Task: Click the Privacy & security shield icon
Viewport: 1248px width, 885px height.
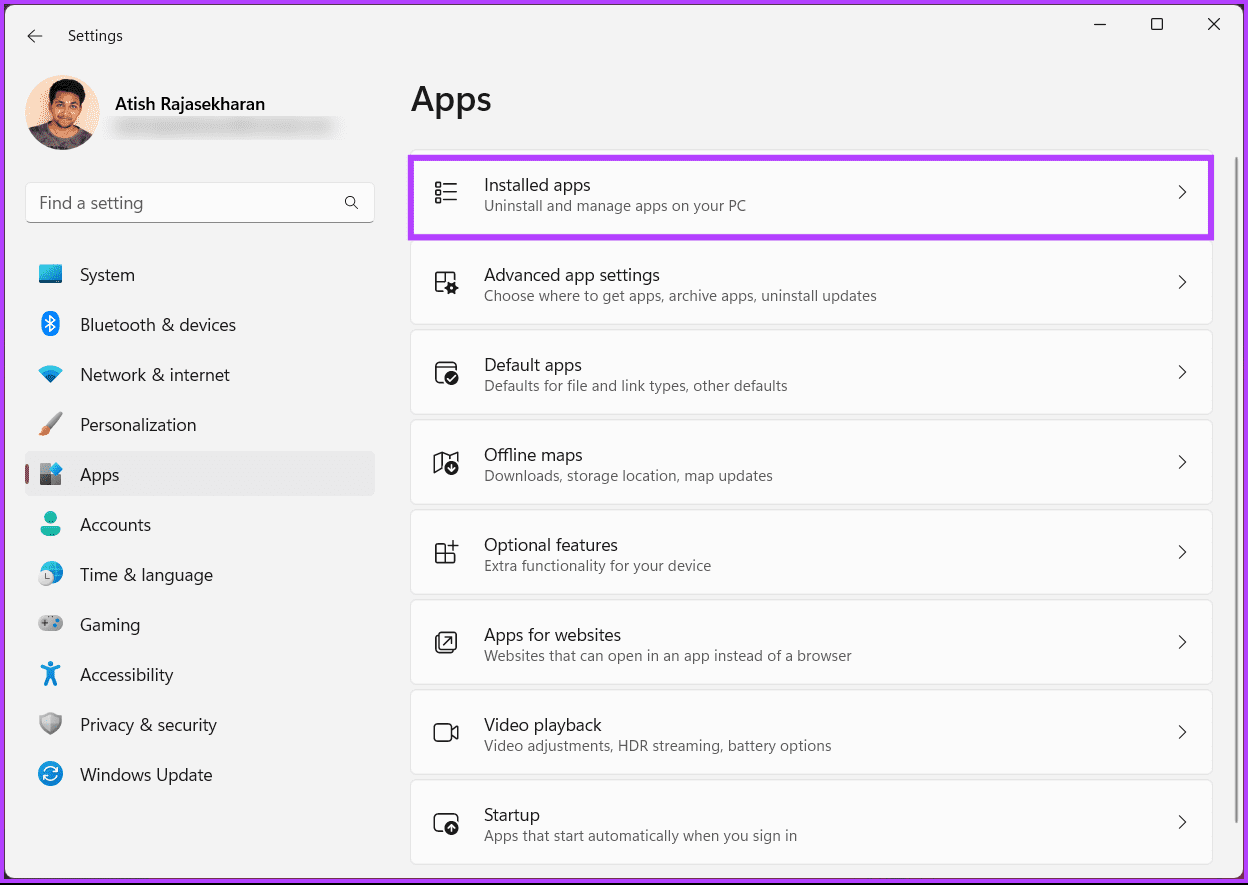Action: [51, 724]
